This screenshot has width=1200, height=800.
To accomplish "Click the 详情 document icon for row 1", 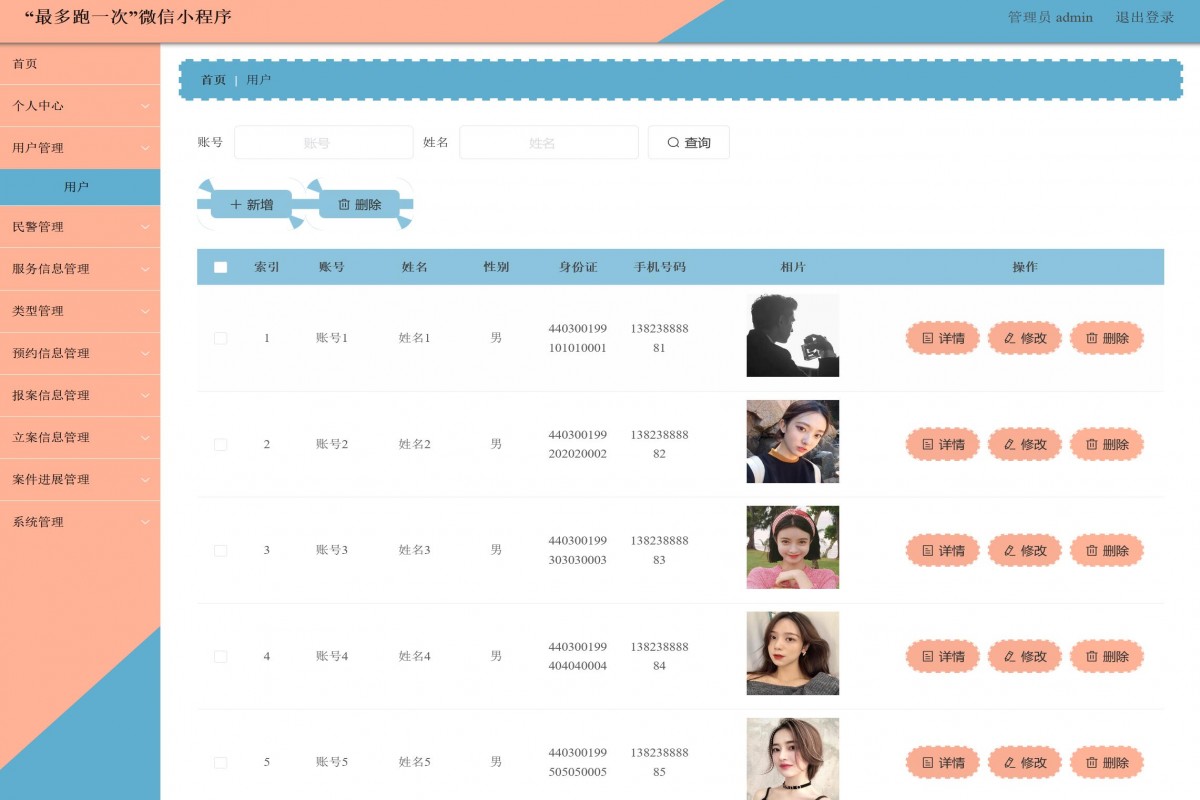I will pos(927,339).
